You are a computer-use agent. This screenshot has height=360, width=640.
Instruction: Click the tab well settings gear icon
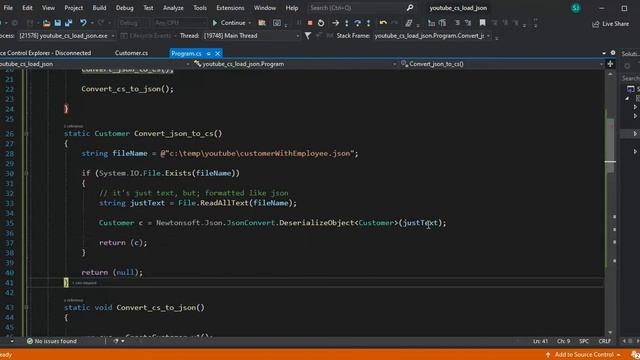tap(613, 53)
